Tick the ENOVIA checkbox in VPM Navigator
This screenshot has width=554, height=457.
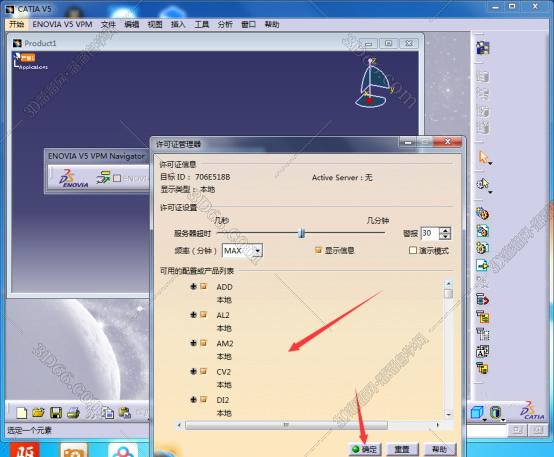pyautogui.click(x=117, y=178)
